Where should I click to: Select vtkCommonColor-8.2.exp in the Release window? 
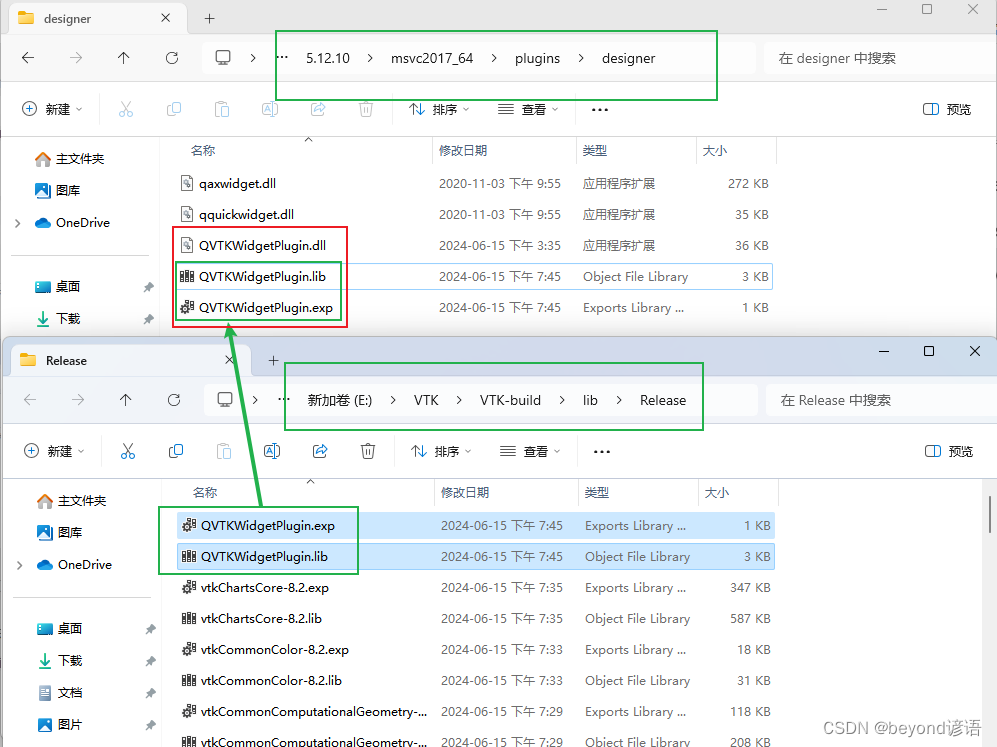tap(477, 650)
